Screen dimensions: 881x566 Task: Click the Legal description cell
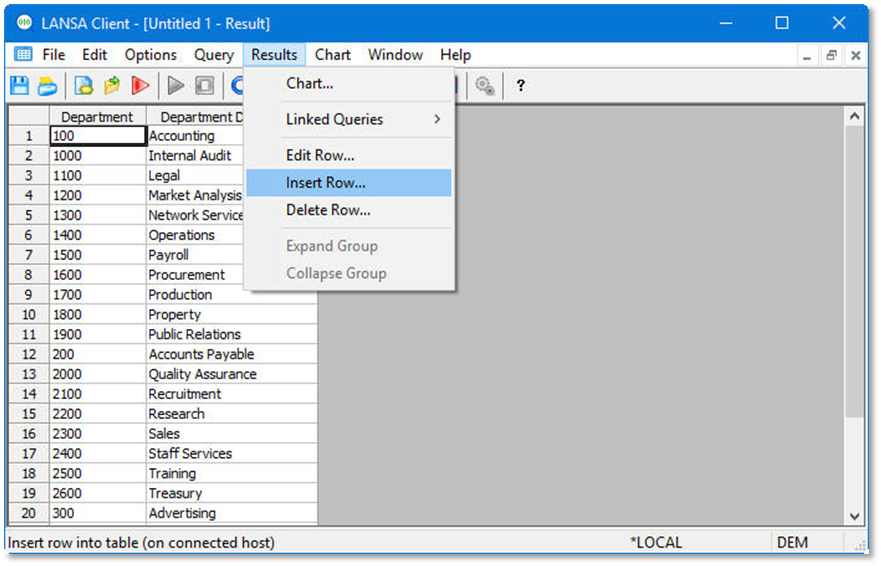click(195, 175)
